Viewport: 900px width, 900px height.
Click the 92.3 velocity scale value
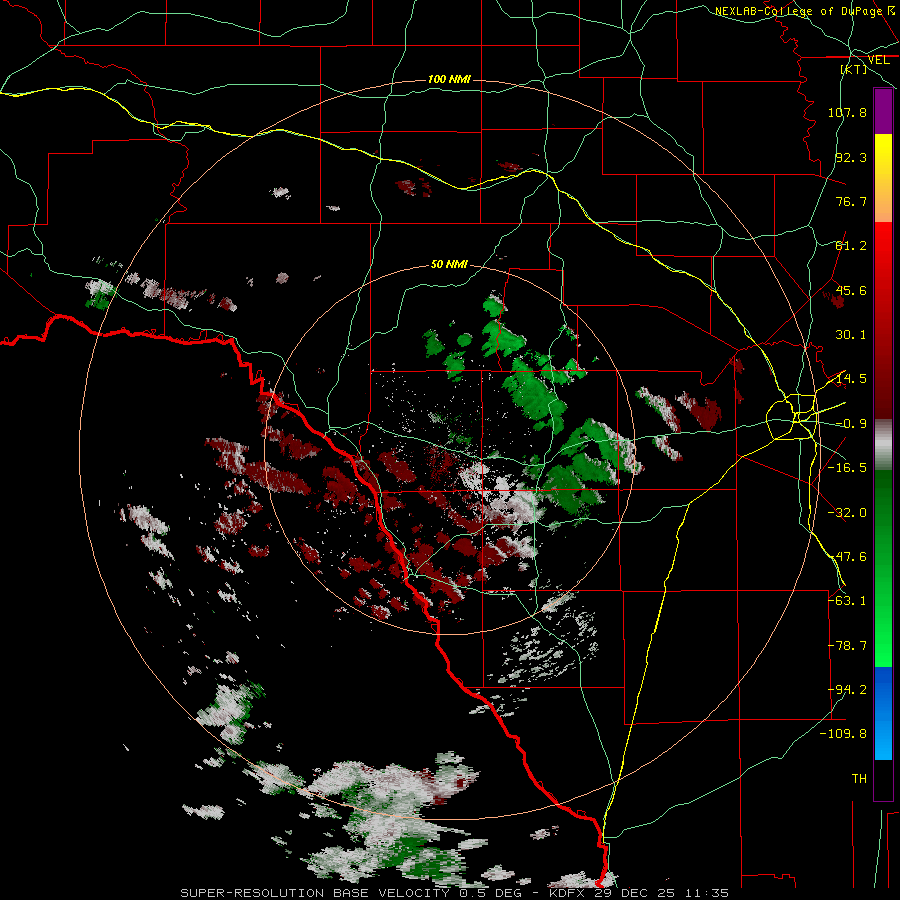point(851,157)
